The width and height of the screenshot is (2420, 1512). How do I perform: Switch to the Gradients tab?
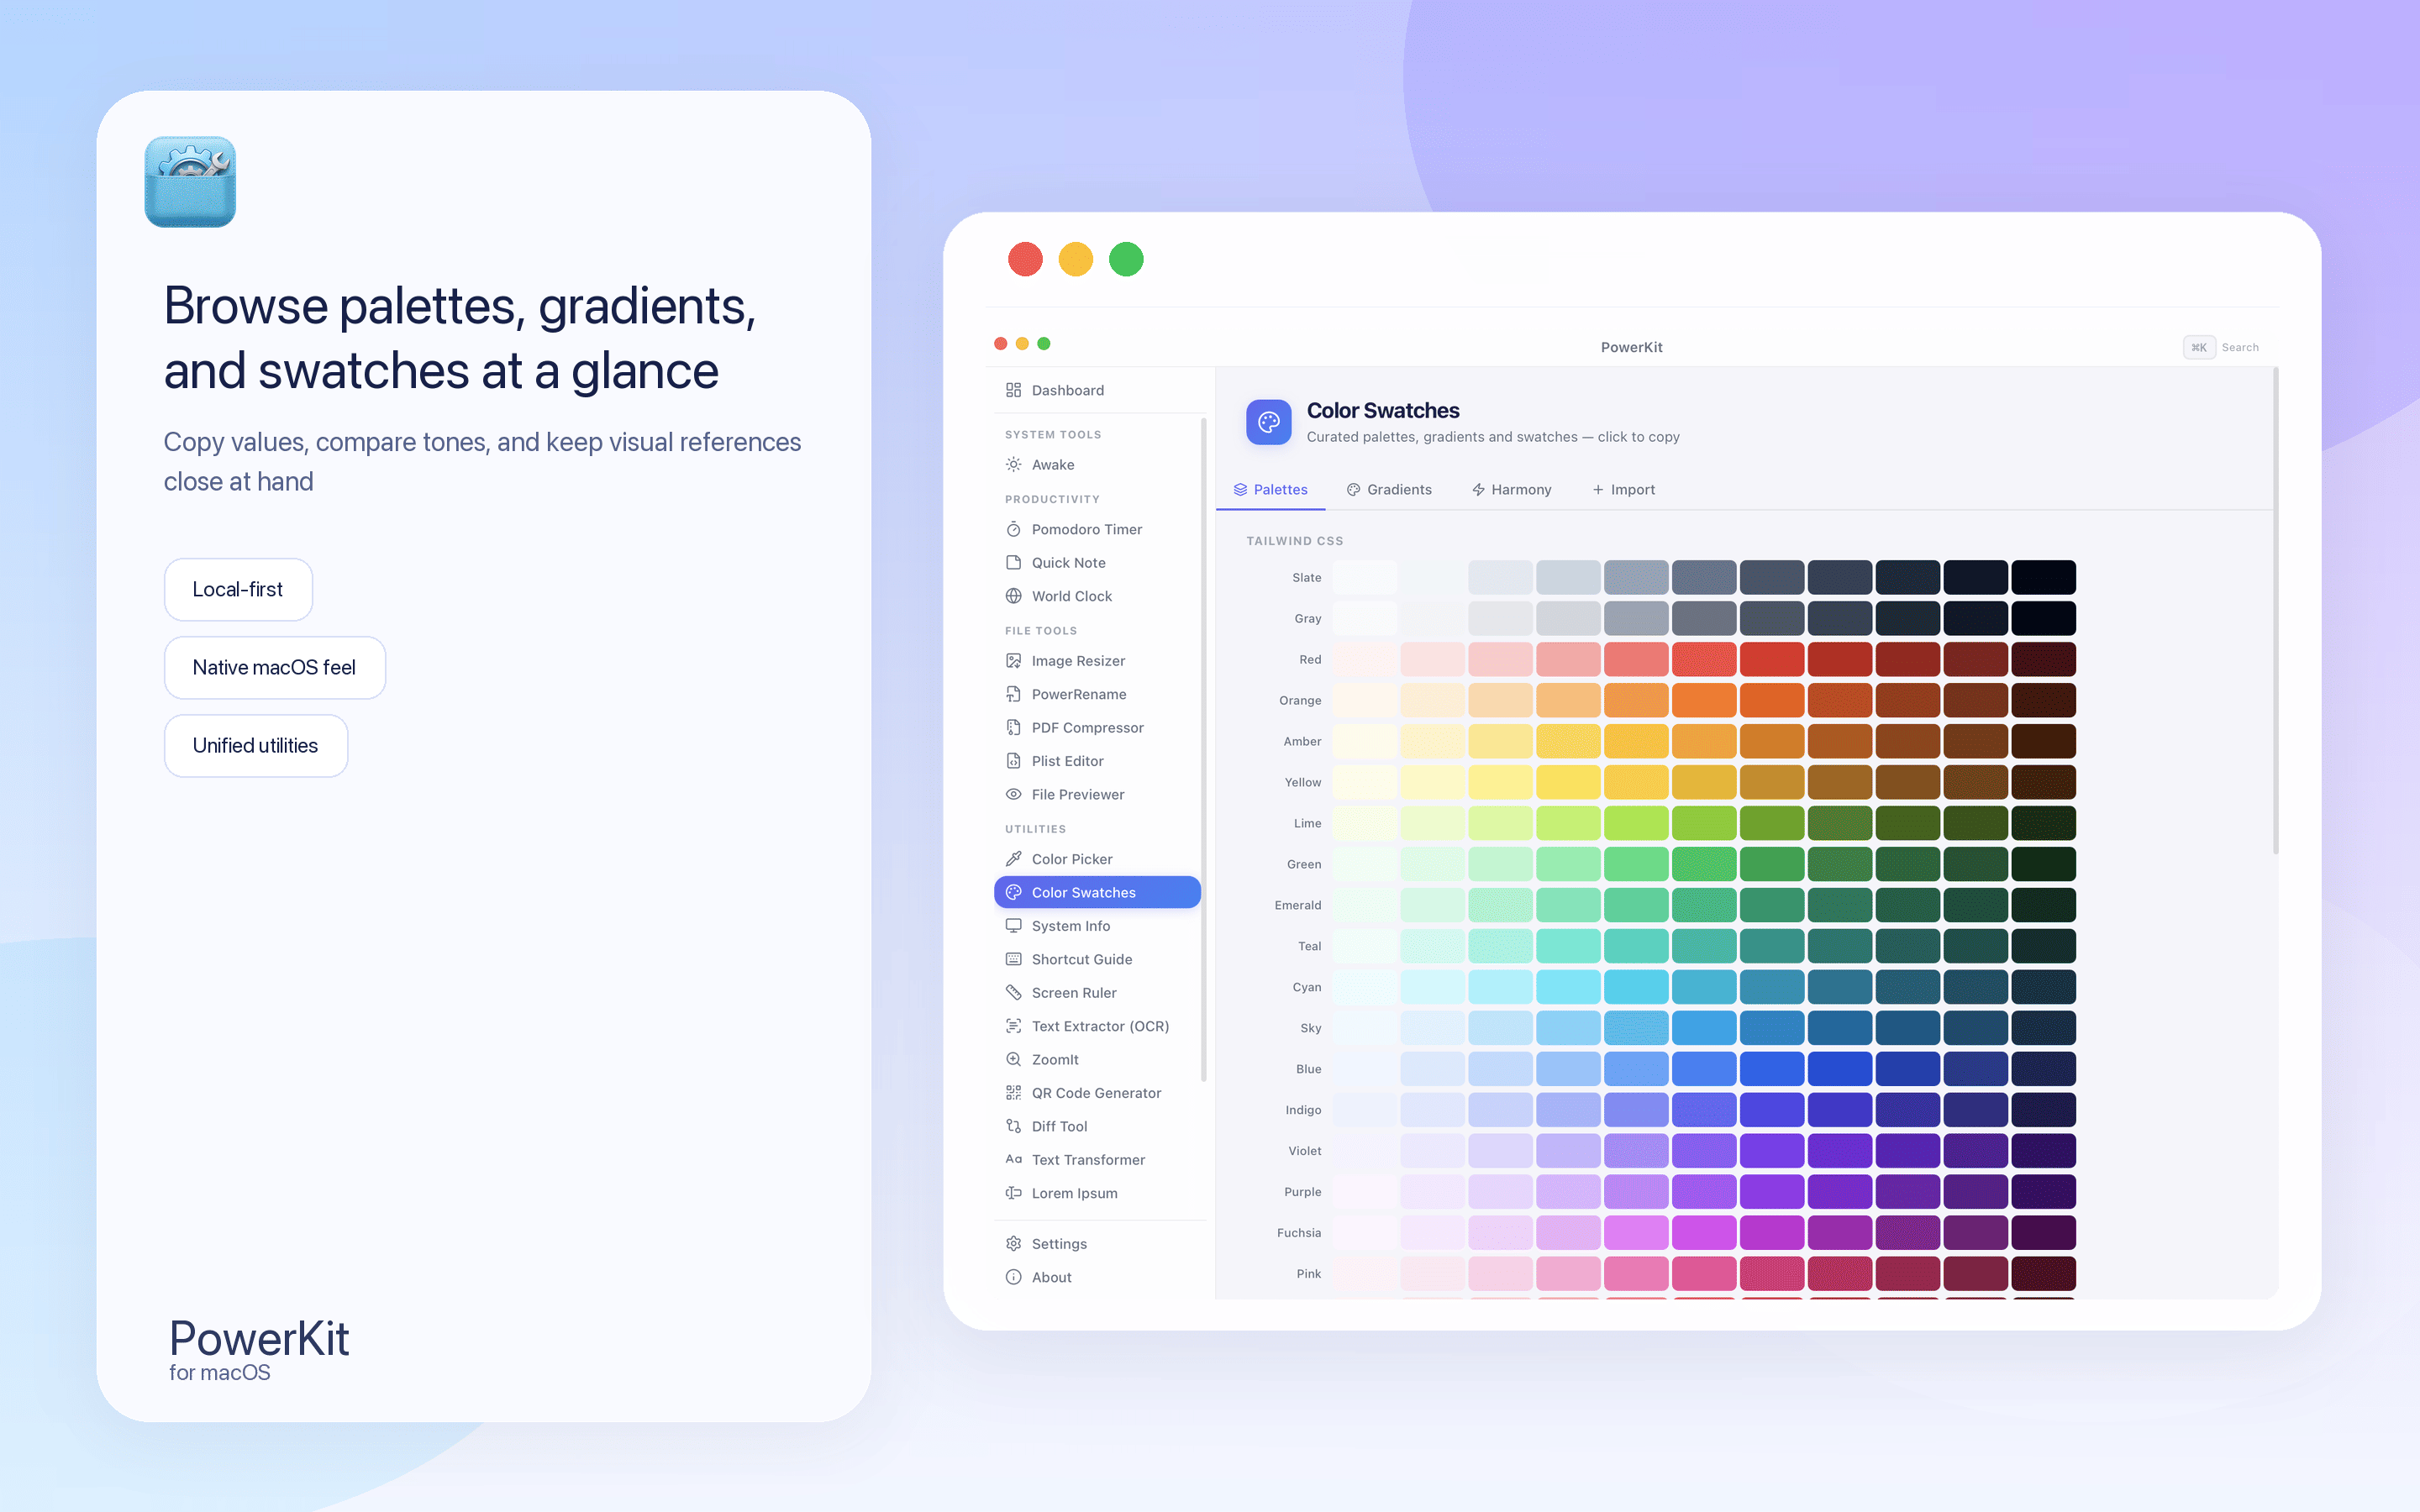pos(1389,490)
